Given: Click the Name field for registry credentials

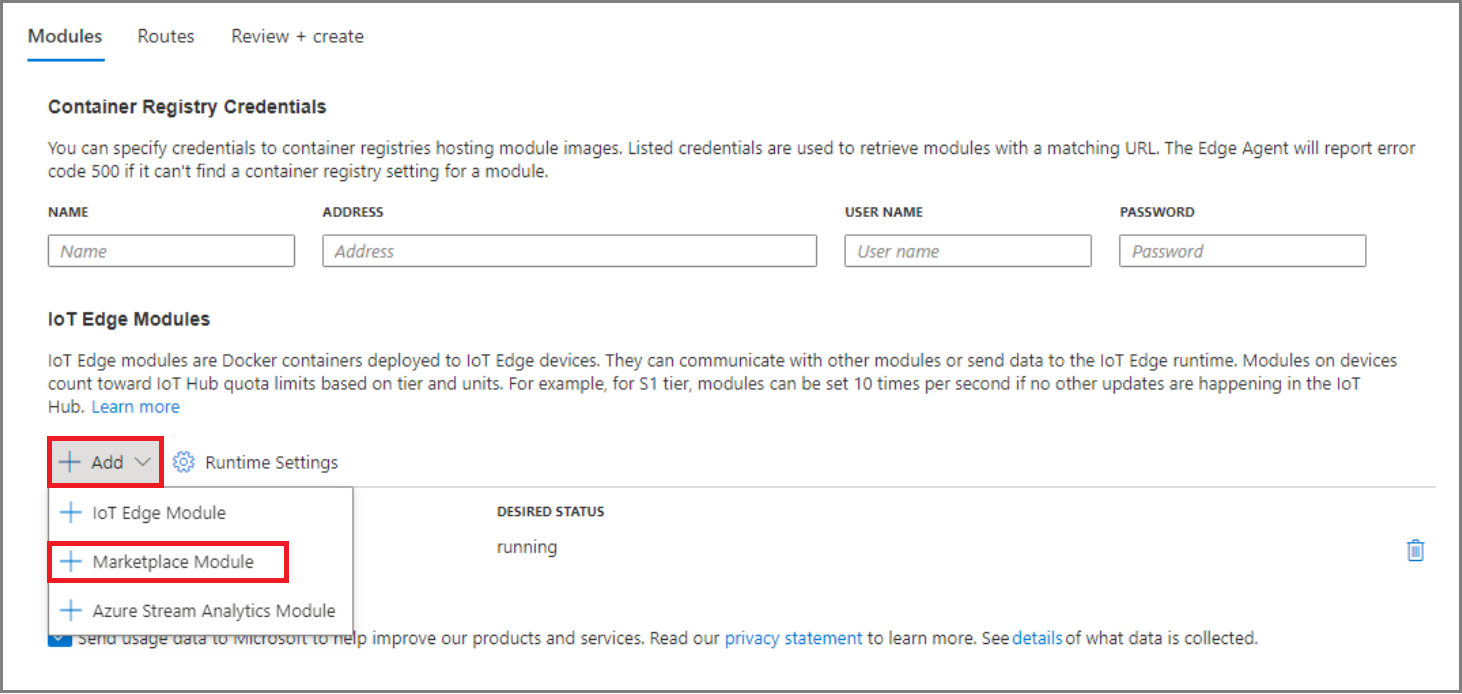Looking at the screenshot, I should pos(170,250).
